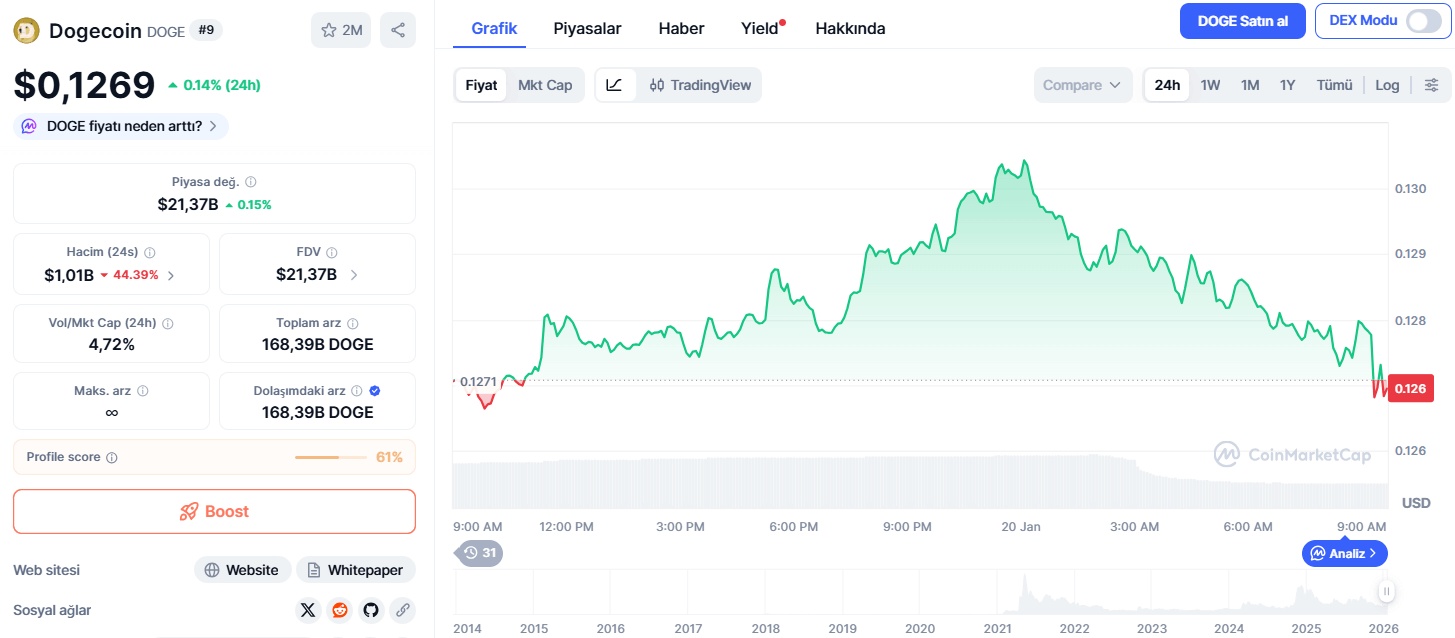Open the Analiz button on chart
This screenshot has height=638, width=1455.
(x=1345, y=553)
